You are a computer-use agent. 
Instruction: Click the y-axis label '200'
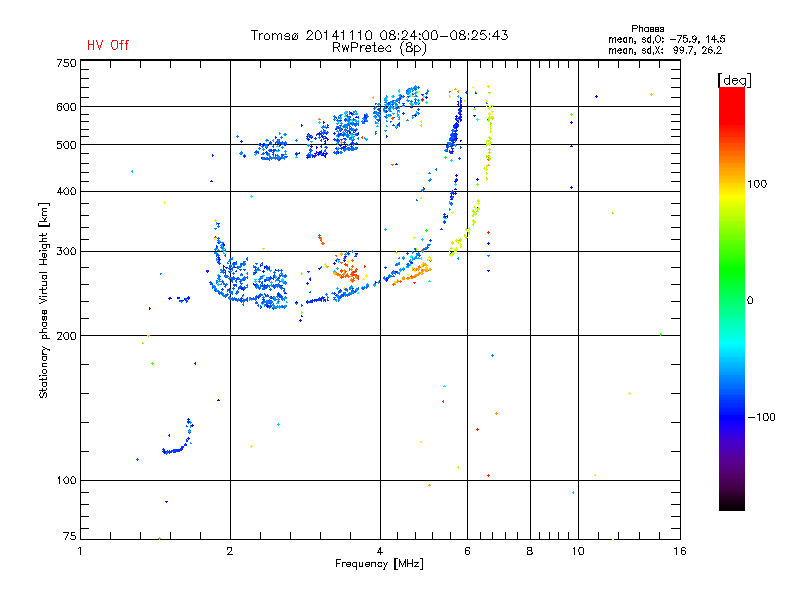coord(66,336)
